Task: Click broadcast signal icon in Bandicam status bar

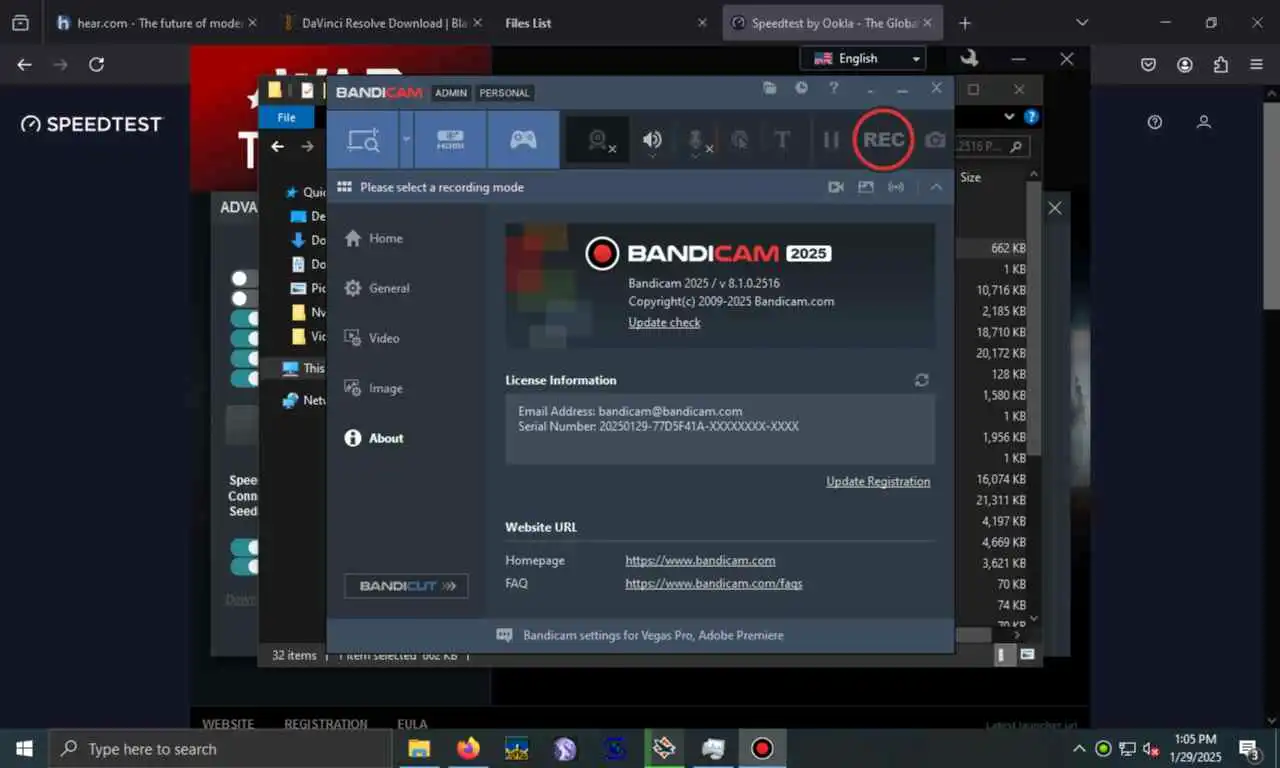Action: tap(896, 187)
